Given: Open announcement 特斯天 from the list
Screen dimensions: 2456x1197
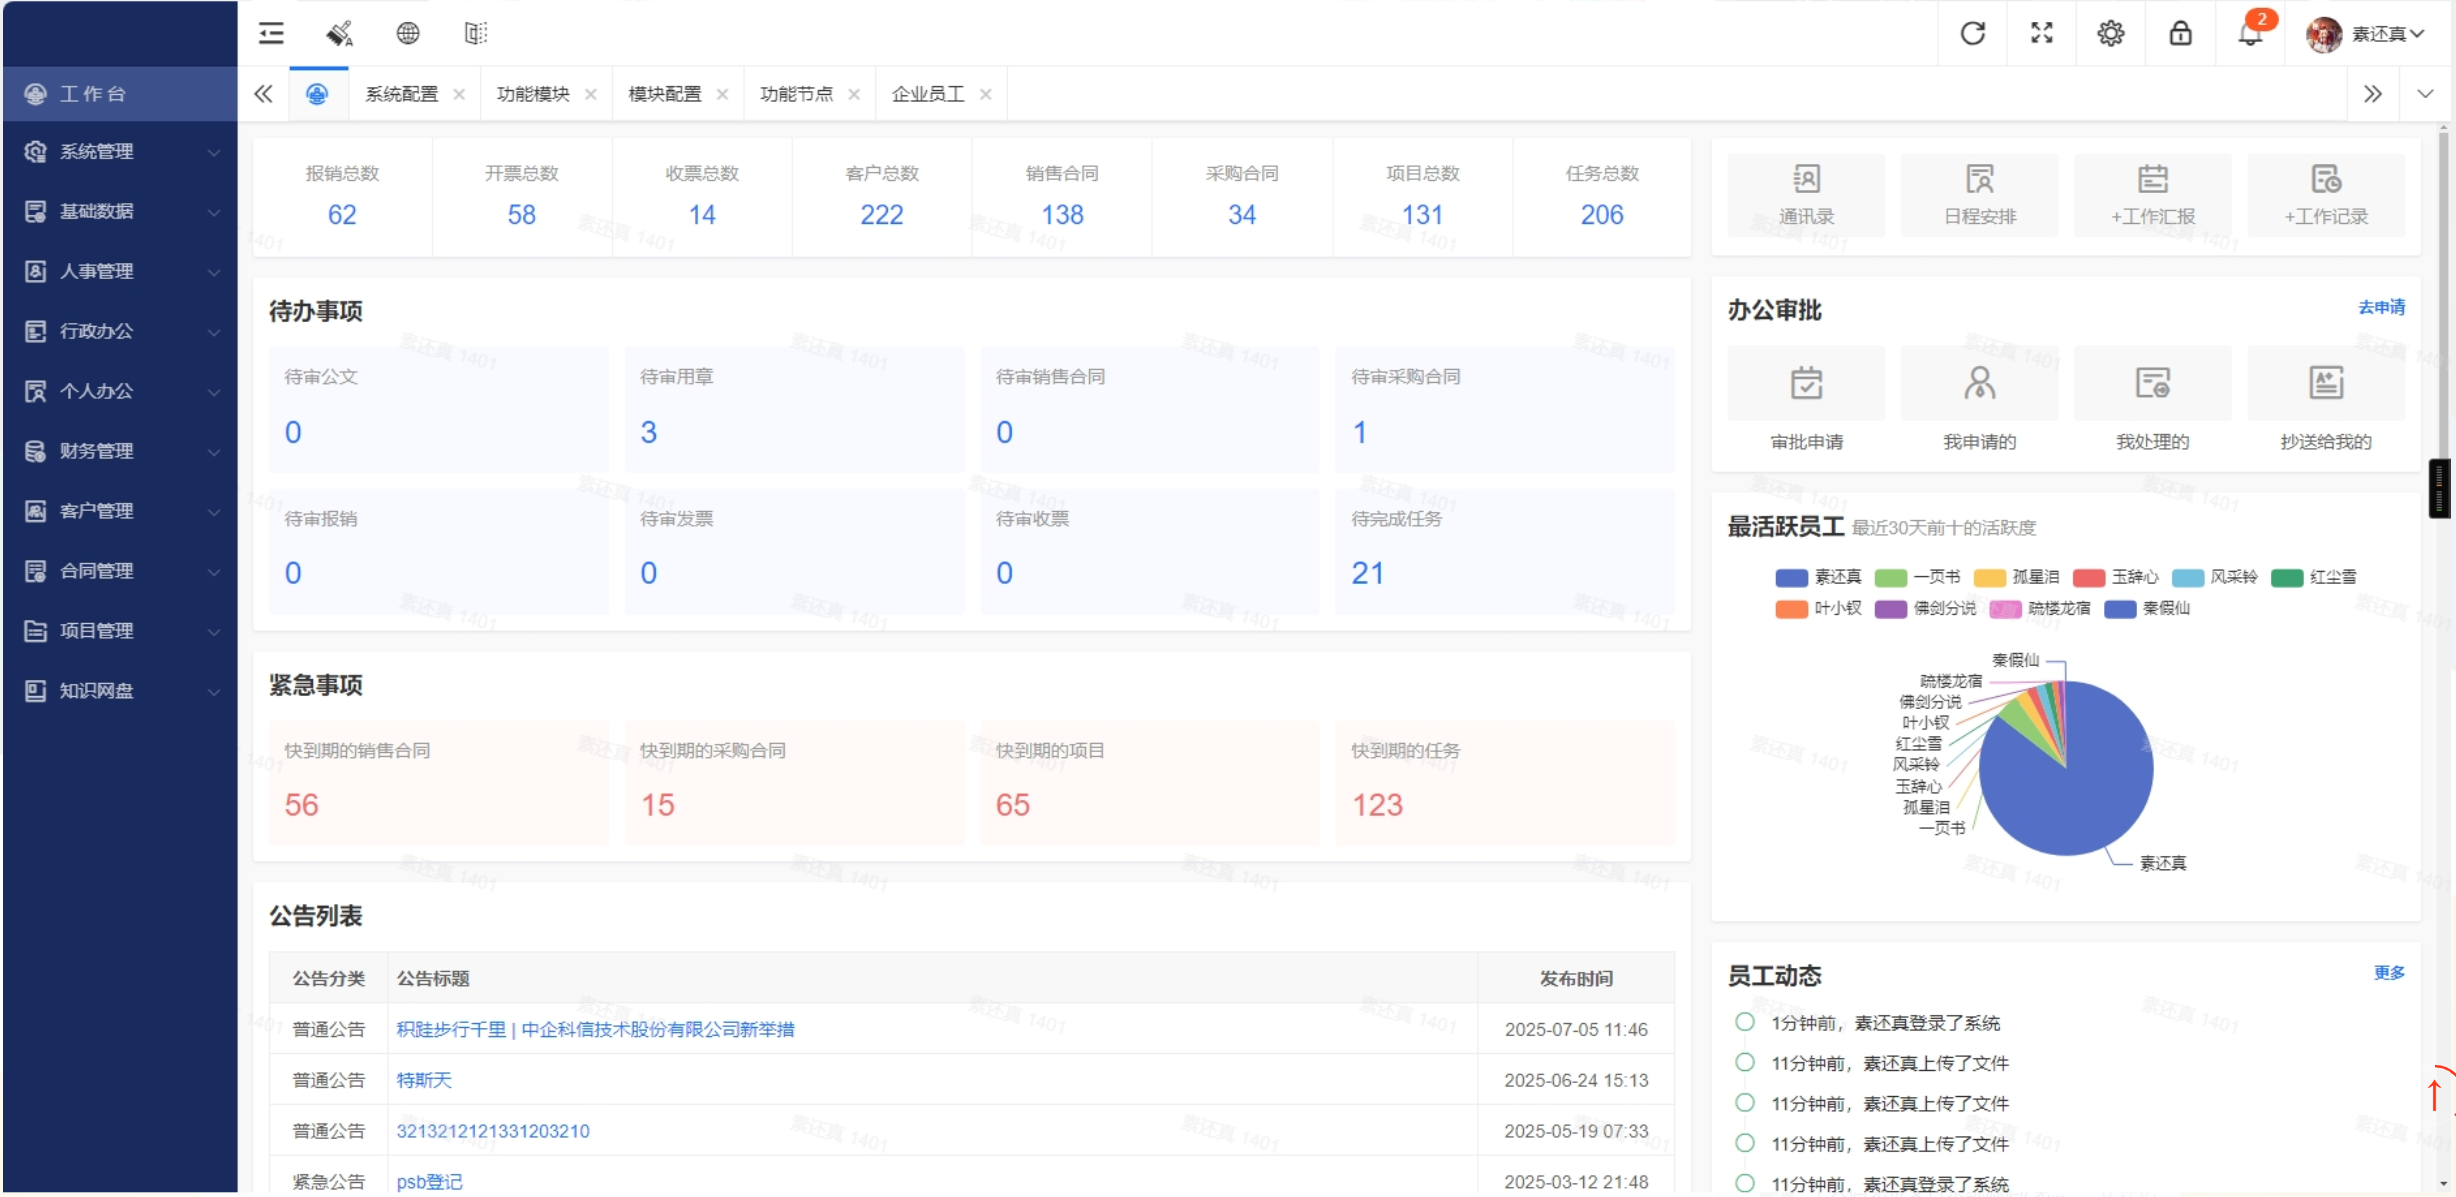Looking at the screenshot, I should (x=424, y=1079).
